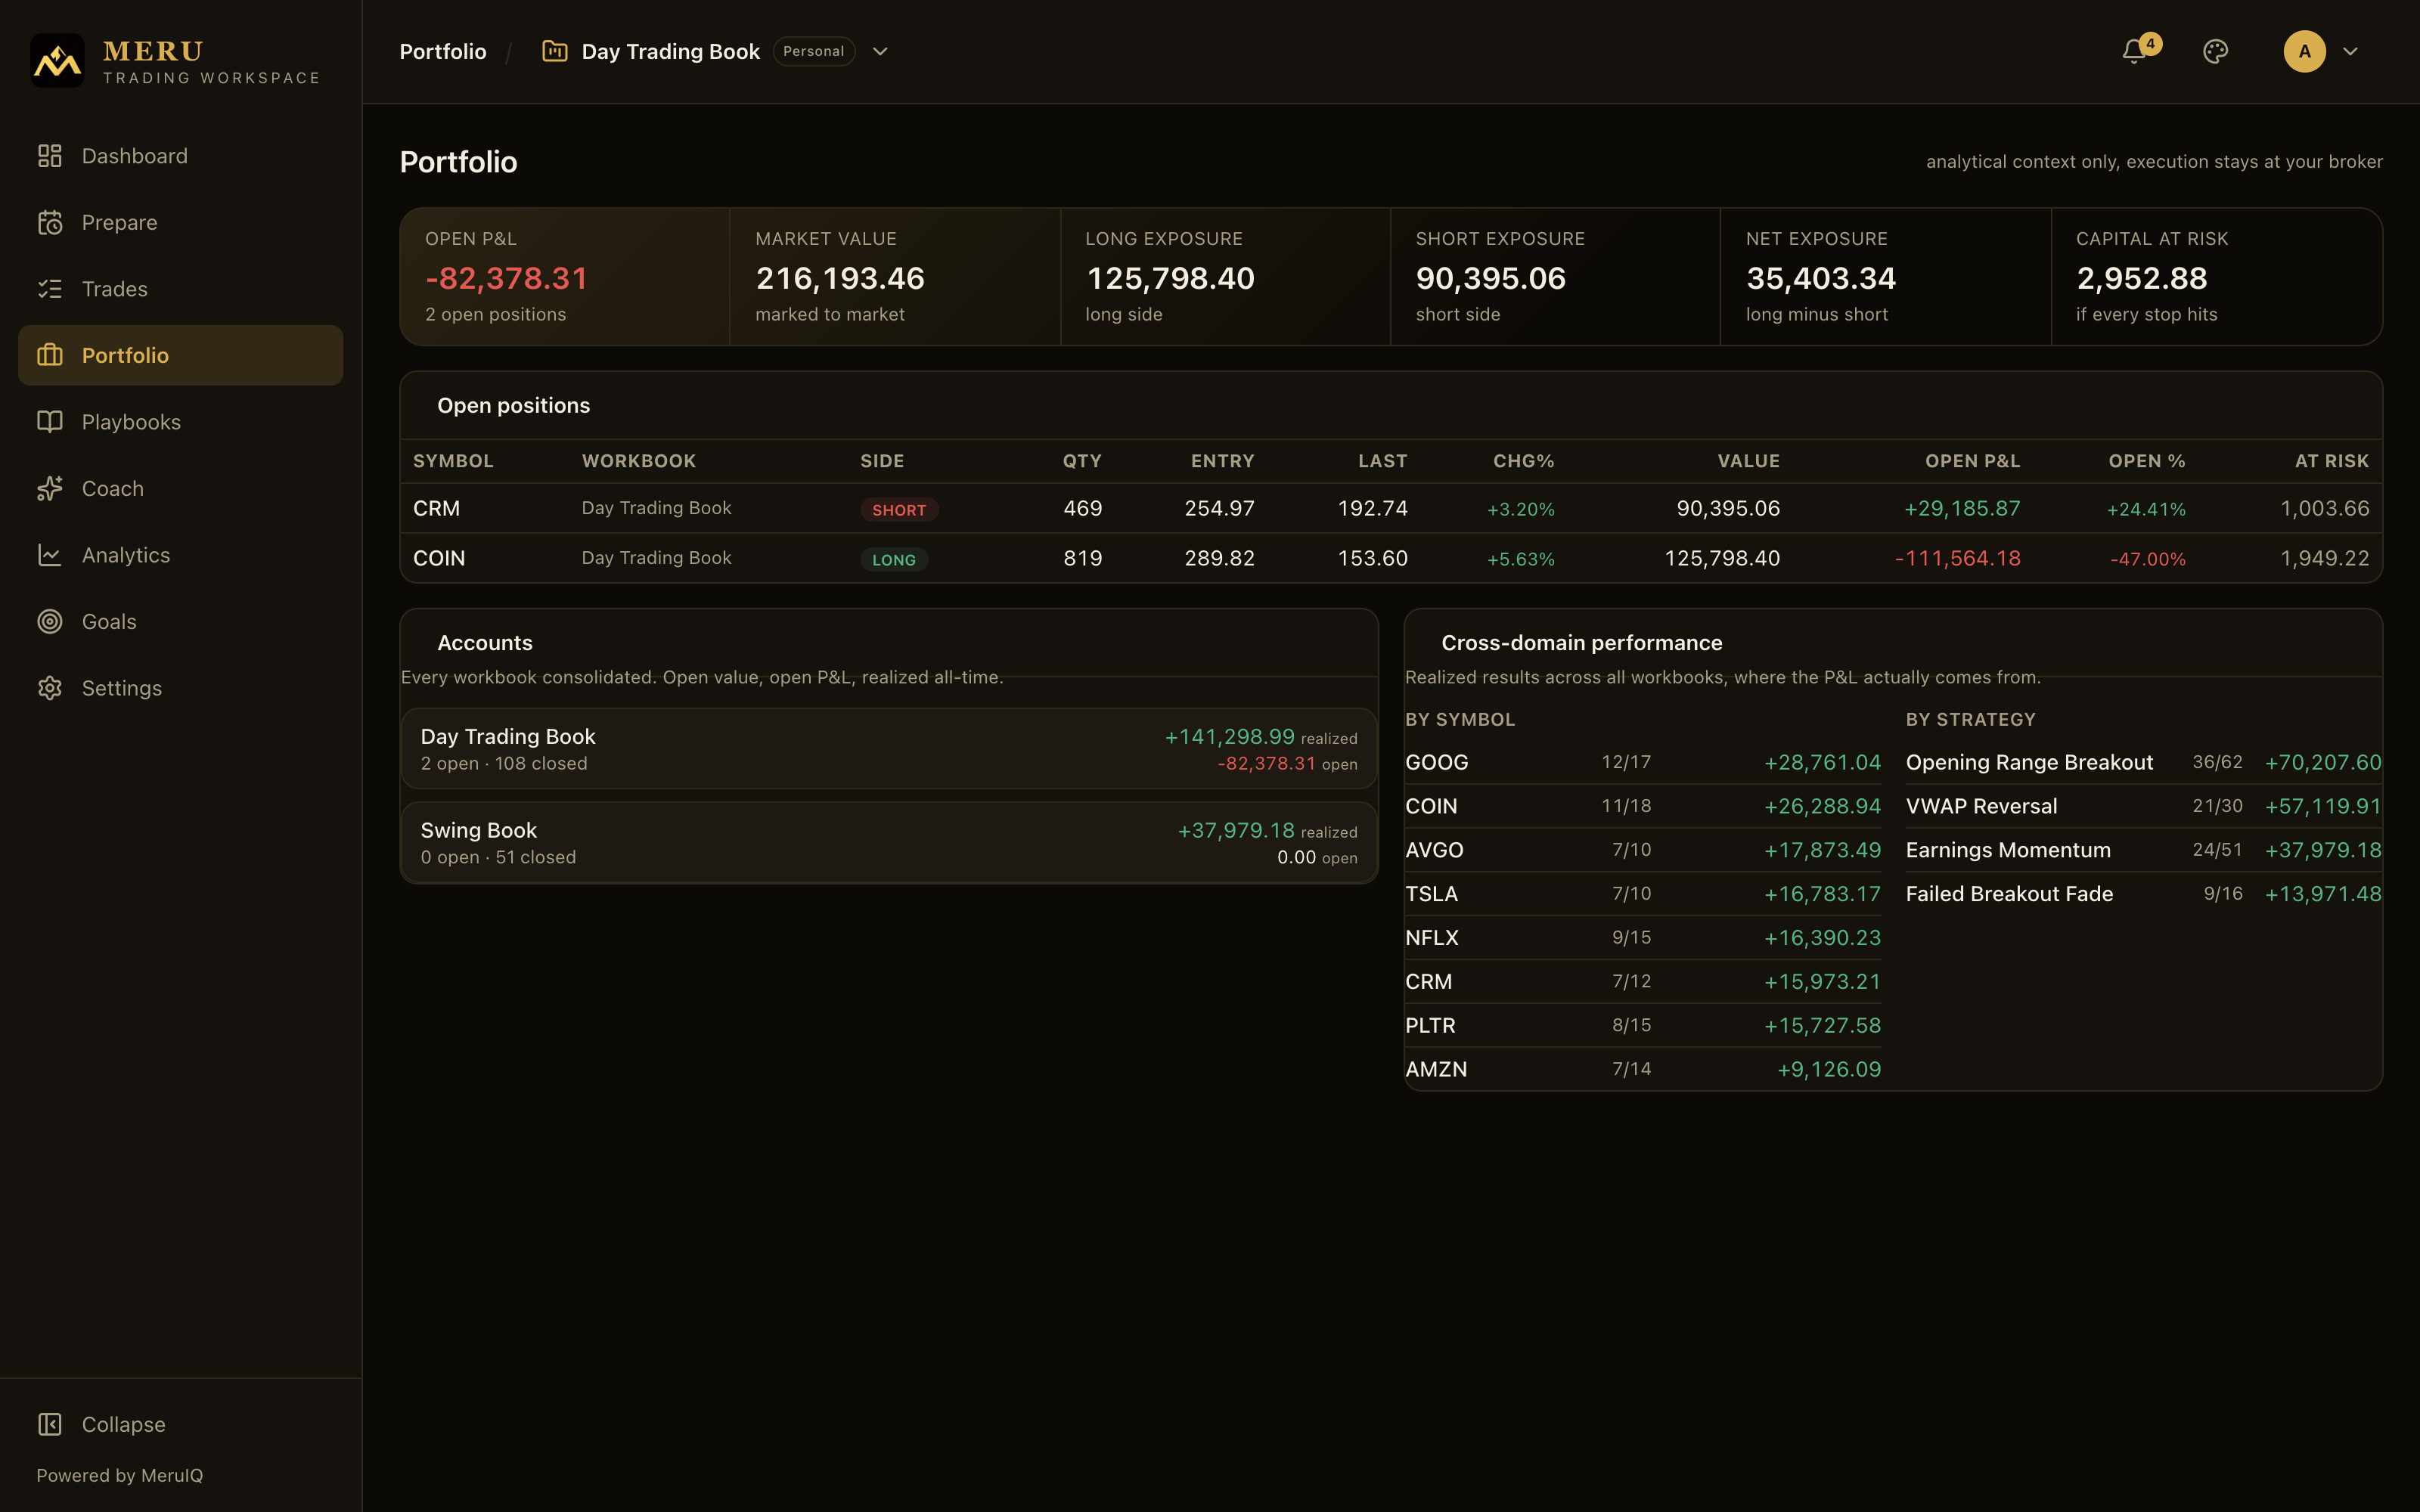Click Powered by MeruIQ footer text

[x=120, y=1475]
